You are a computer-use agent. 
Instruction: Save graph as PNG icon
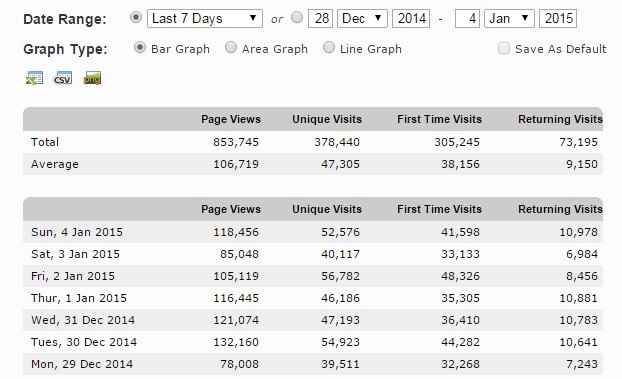[92, 78]
